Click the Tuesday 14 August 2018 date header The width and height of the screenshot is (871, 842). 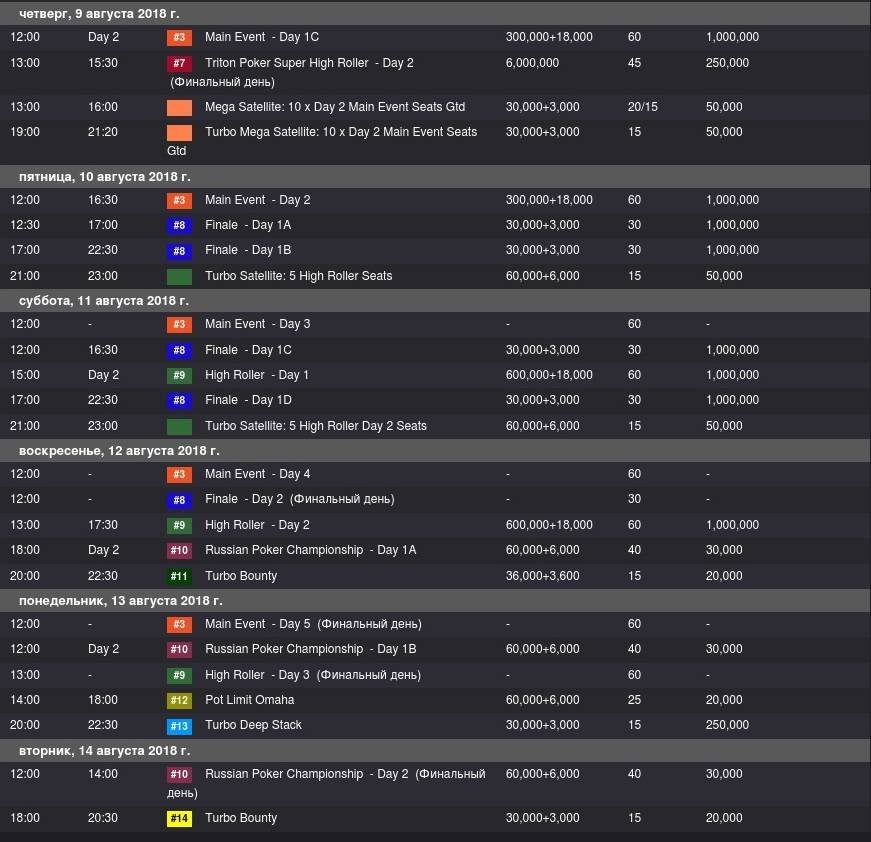[104, 750]
